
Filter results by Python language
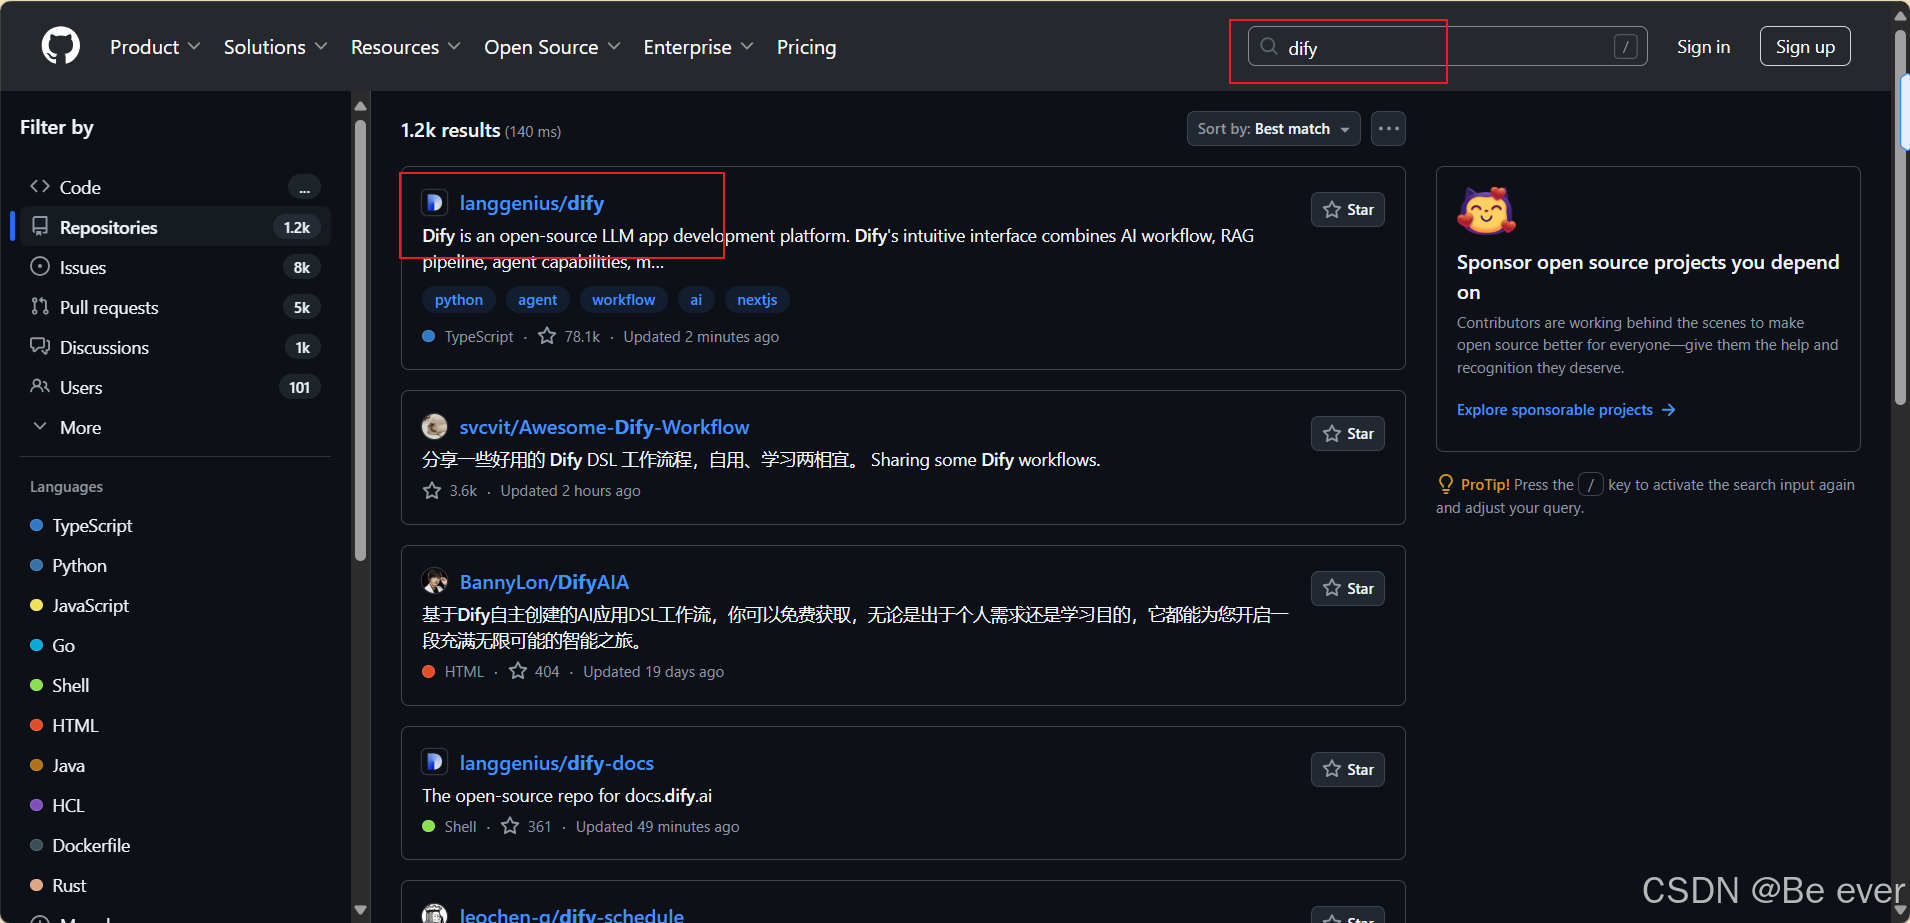[x=78, y=565]
